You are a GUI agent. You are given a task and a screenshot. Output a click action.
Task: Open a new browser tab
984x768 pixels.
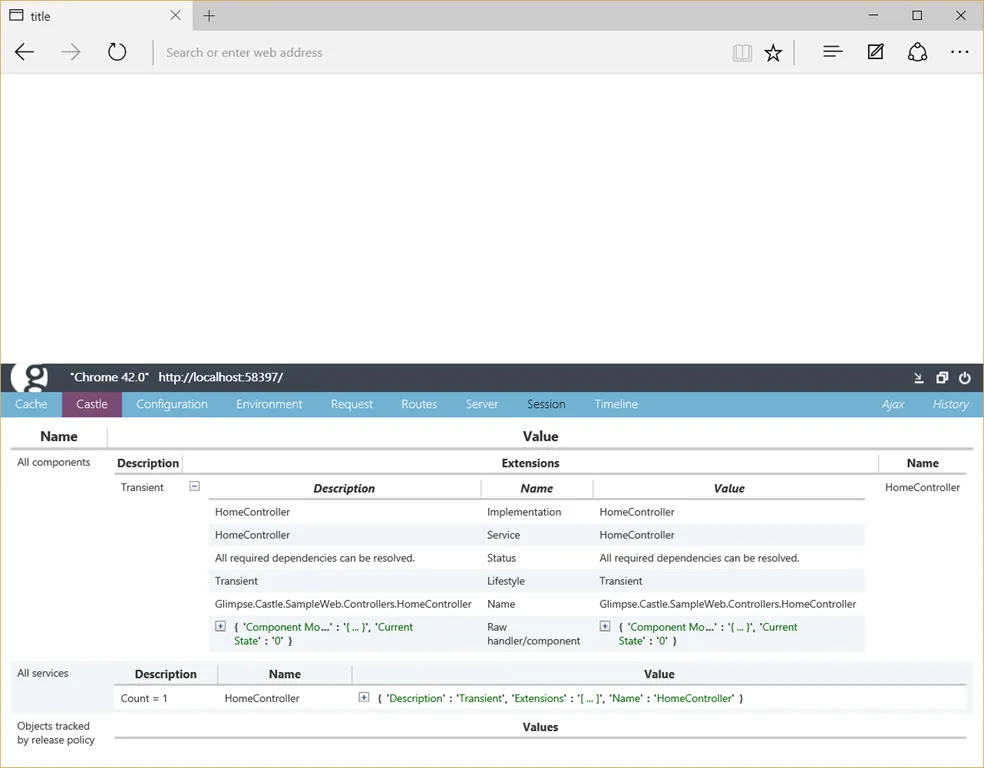[x=209, y=16]
